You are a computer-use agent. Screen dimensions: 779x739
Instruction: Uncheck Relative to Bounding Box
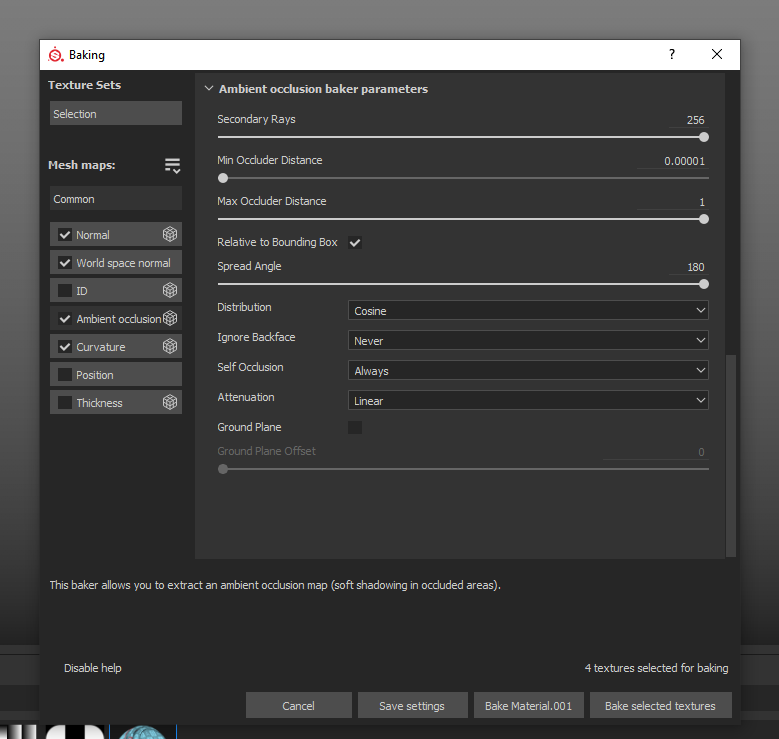[355, 243]
